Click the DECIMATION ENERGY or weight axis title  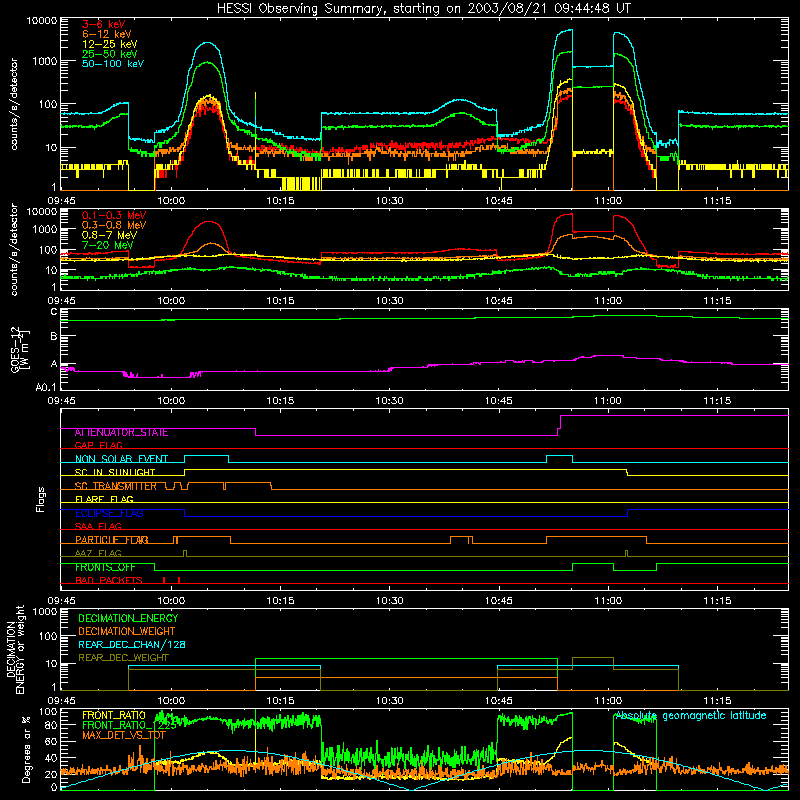tap(15, 649)
